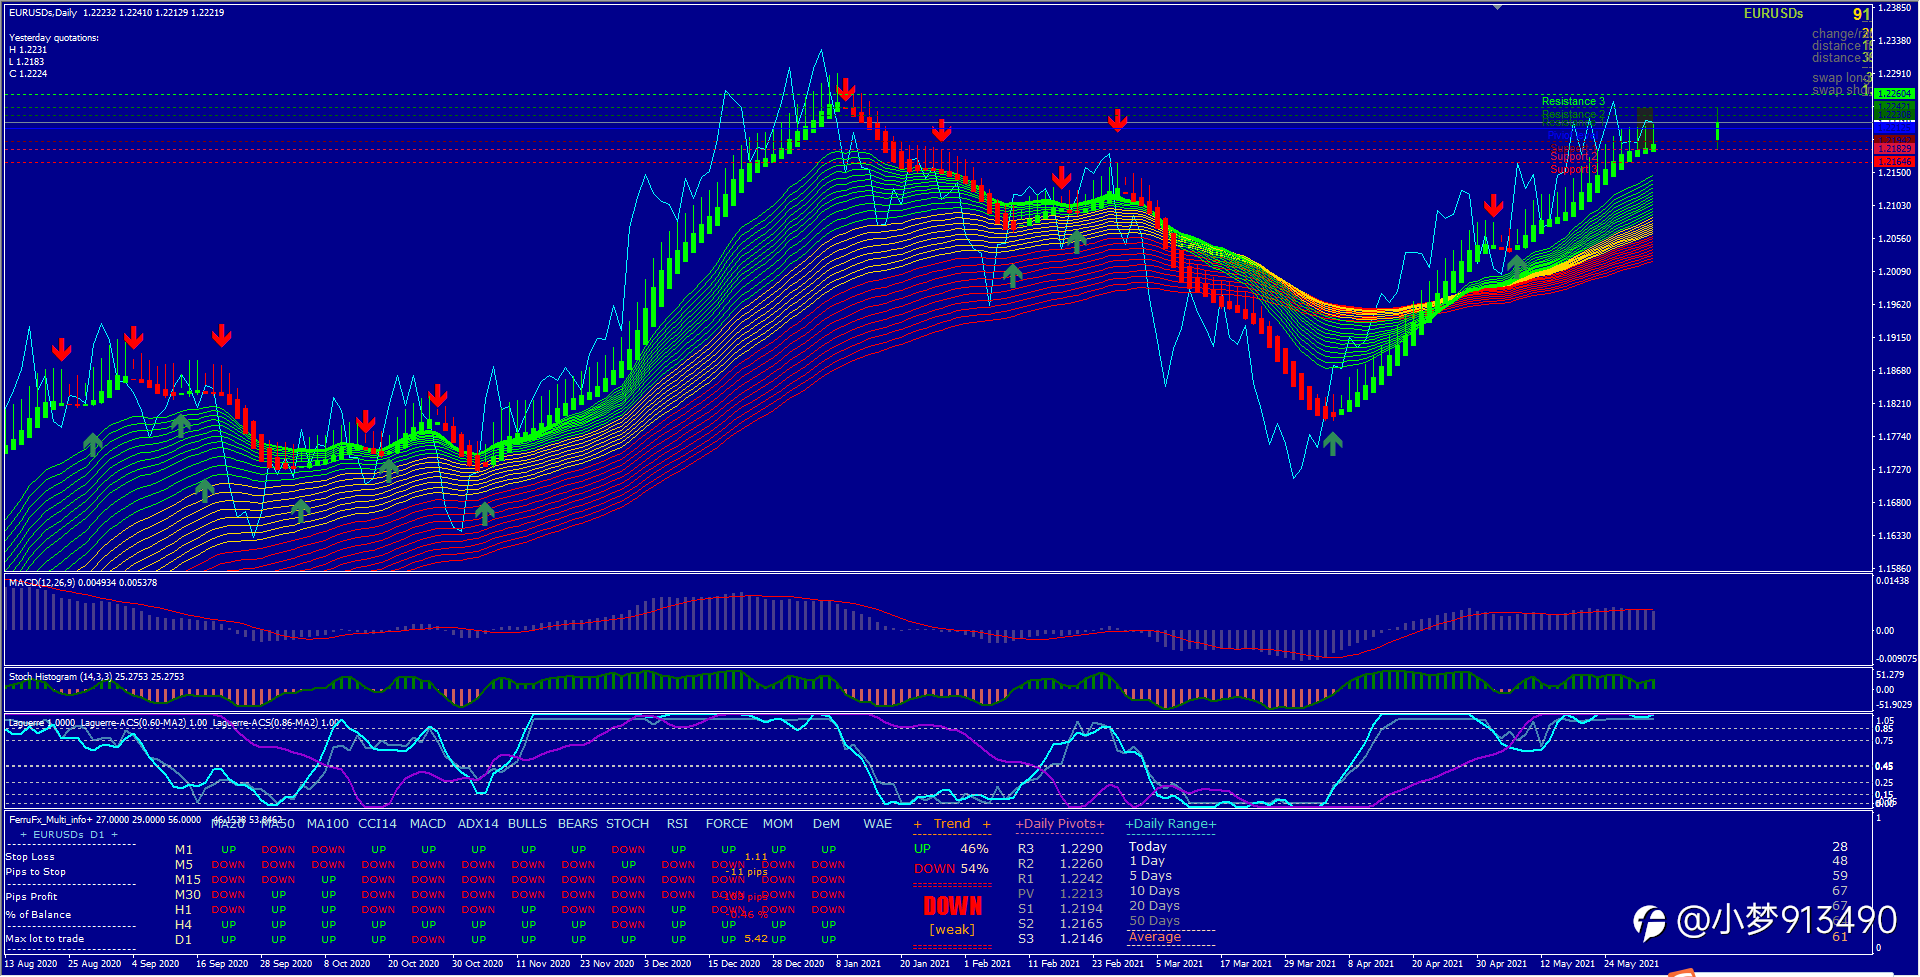The image size is (1920, 977).
Task: Click the green 1.22604 price tag
Action: 1894,94
